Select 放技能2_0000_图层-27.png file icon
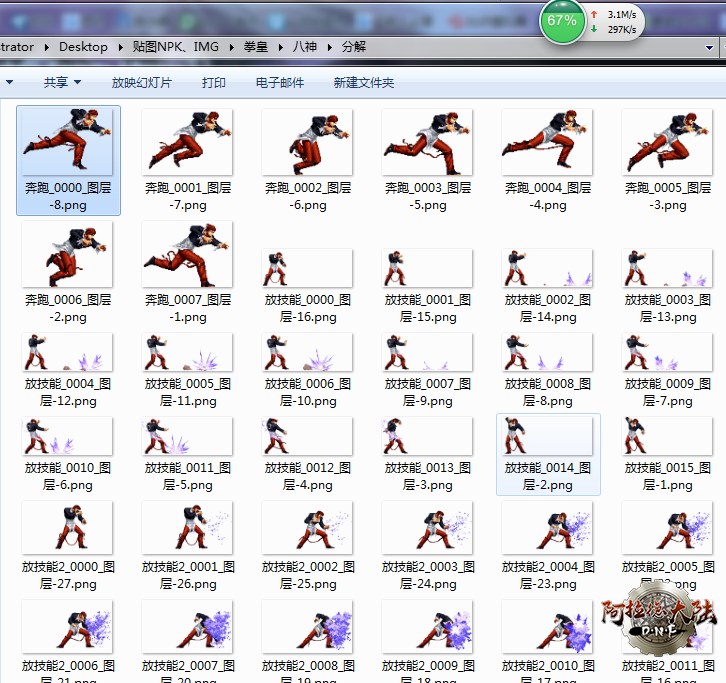 (68, 528)
